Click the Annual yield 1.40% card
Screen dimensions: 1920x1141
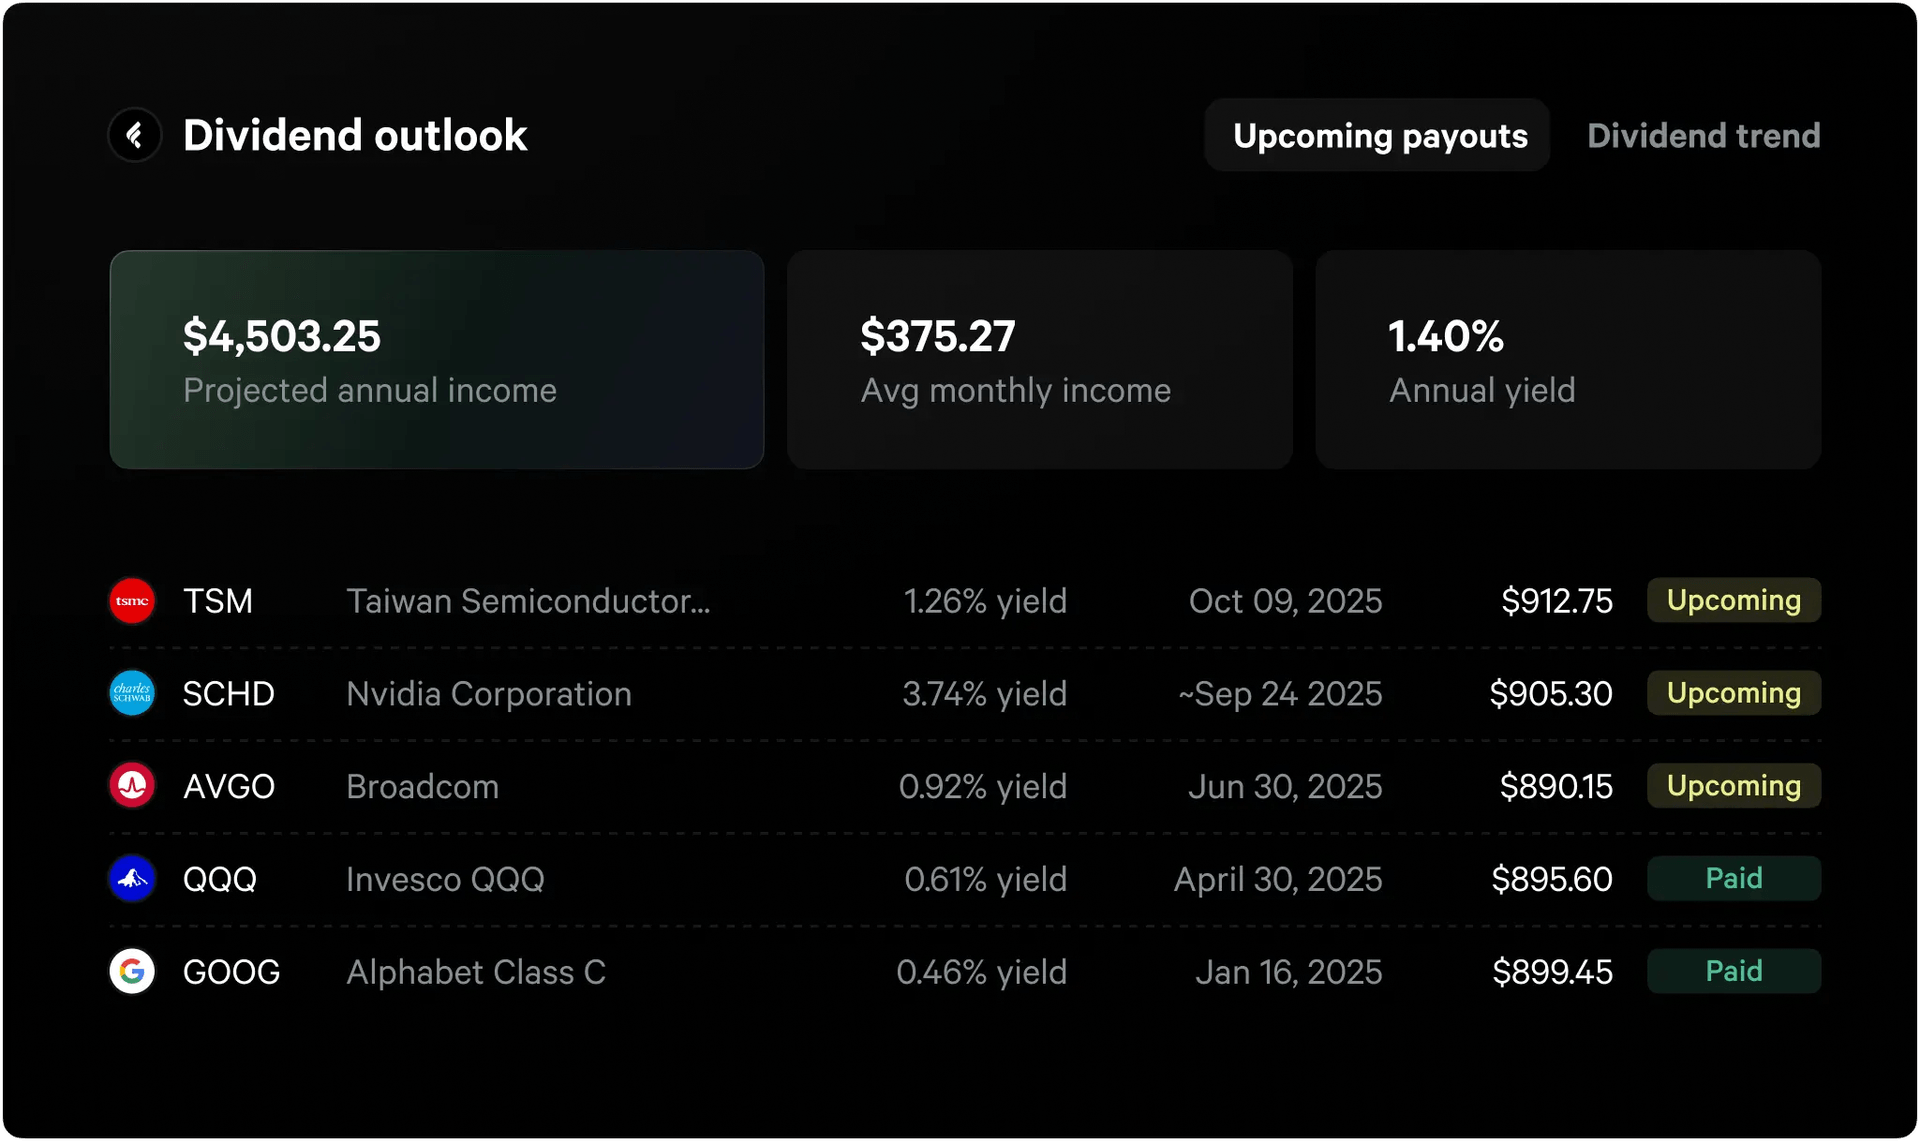click(1567, 360)
